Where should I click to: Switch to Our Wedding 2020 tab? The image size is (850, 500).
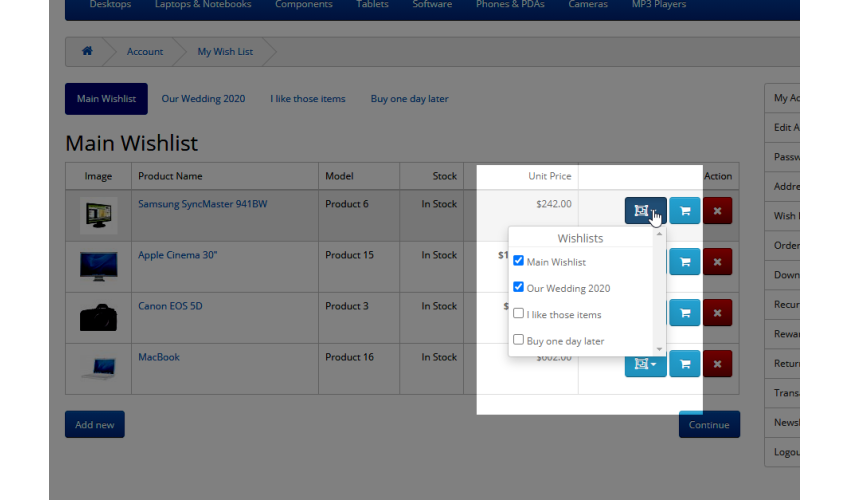click(203, 99)
